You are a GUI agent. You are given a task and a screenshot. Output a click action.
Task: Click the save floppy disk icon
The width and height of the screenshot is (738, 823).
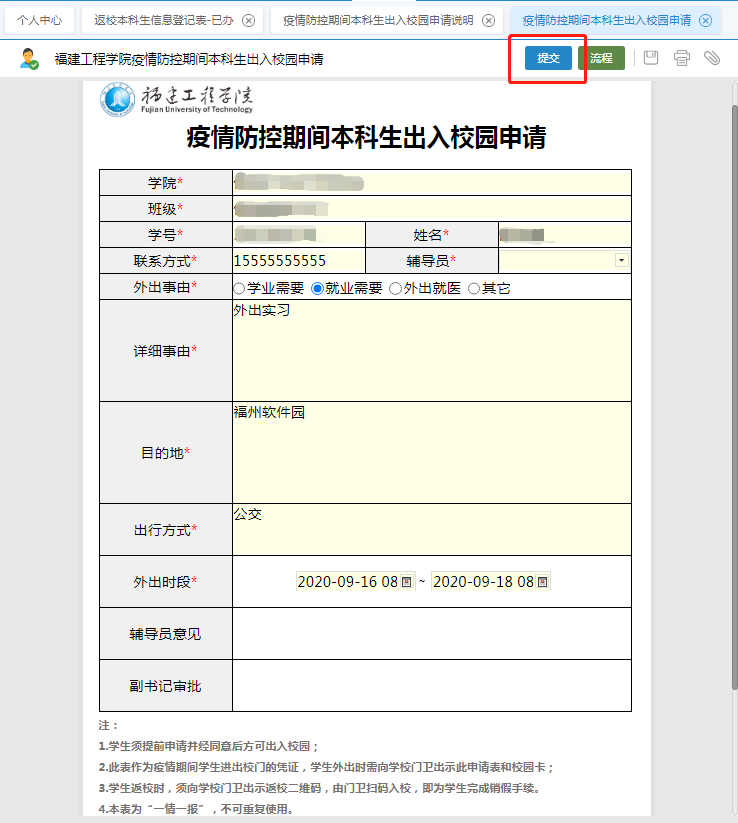(651, 58)
